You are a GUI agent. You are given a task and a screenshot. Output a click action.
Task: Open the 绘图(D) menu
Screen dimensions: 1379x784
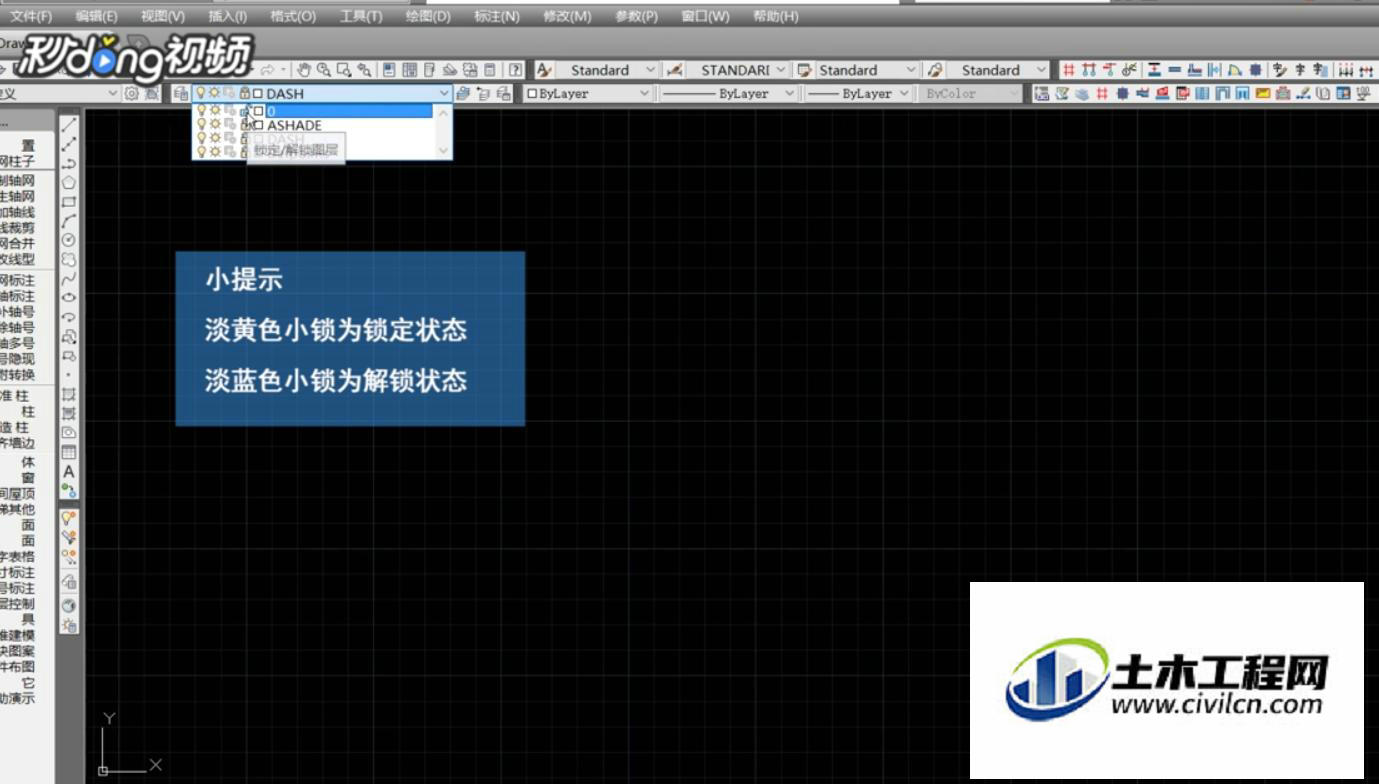coord(428,16)
